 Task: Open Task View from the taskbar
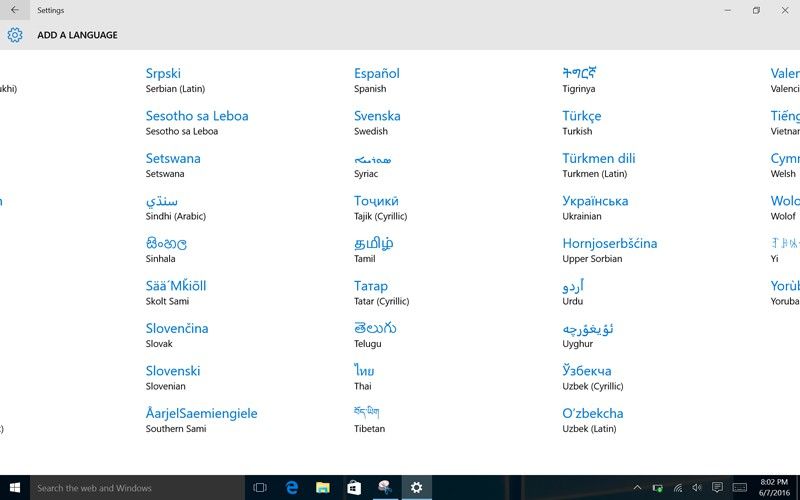click(260, 488)
